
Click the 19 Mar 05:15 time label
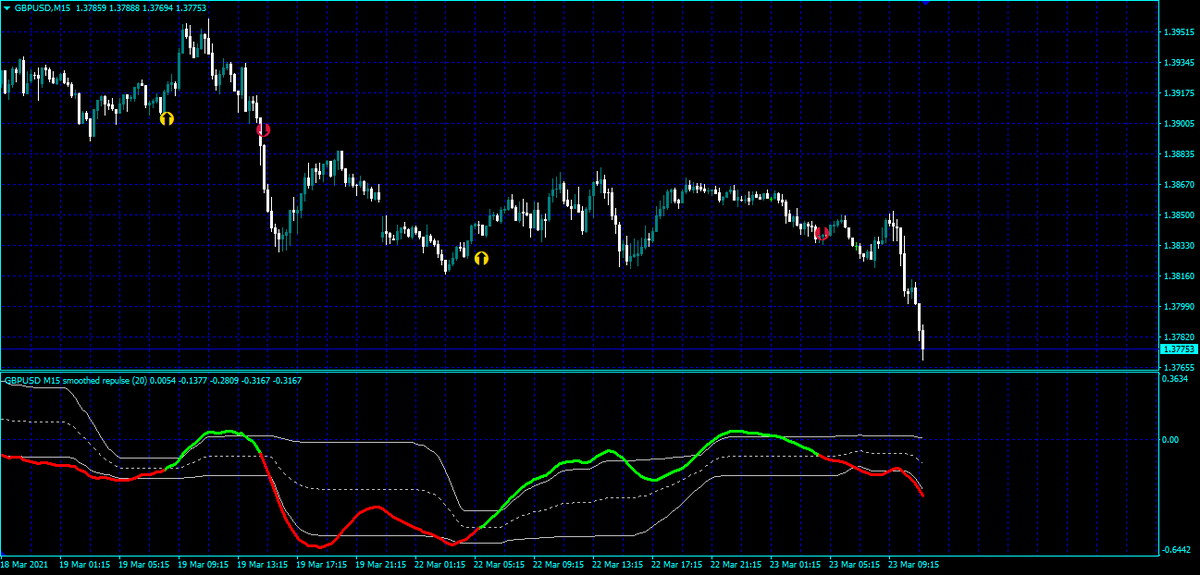point(145,565)
